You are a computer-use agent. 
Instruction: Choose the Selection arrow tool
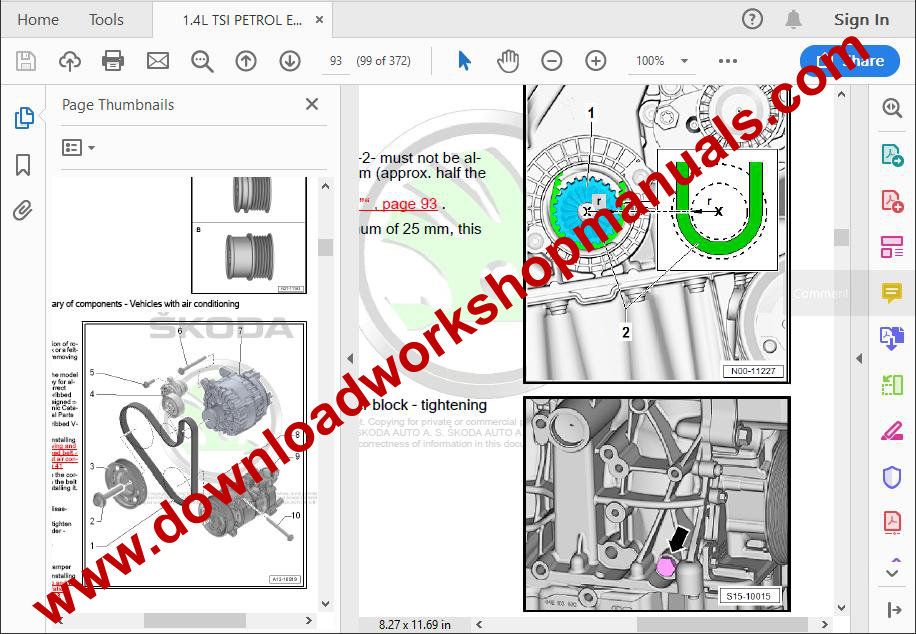[x=464, y=61]
